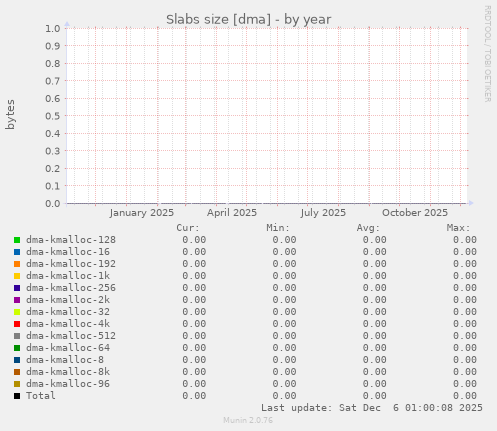Click the July 2025 axis label
This screenshot has width=497, height=431.
pyautogui.click(x=323, y=213)
